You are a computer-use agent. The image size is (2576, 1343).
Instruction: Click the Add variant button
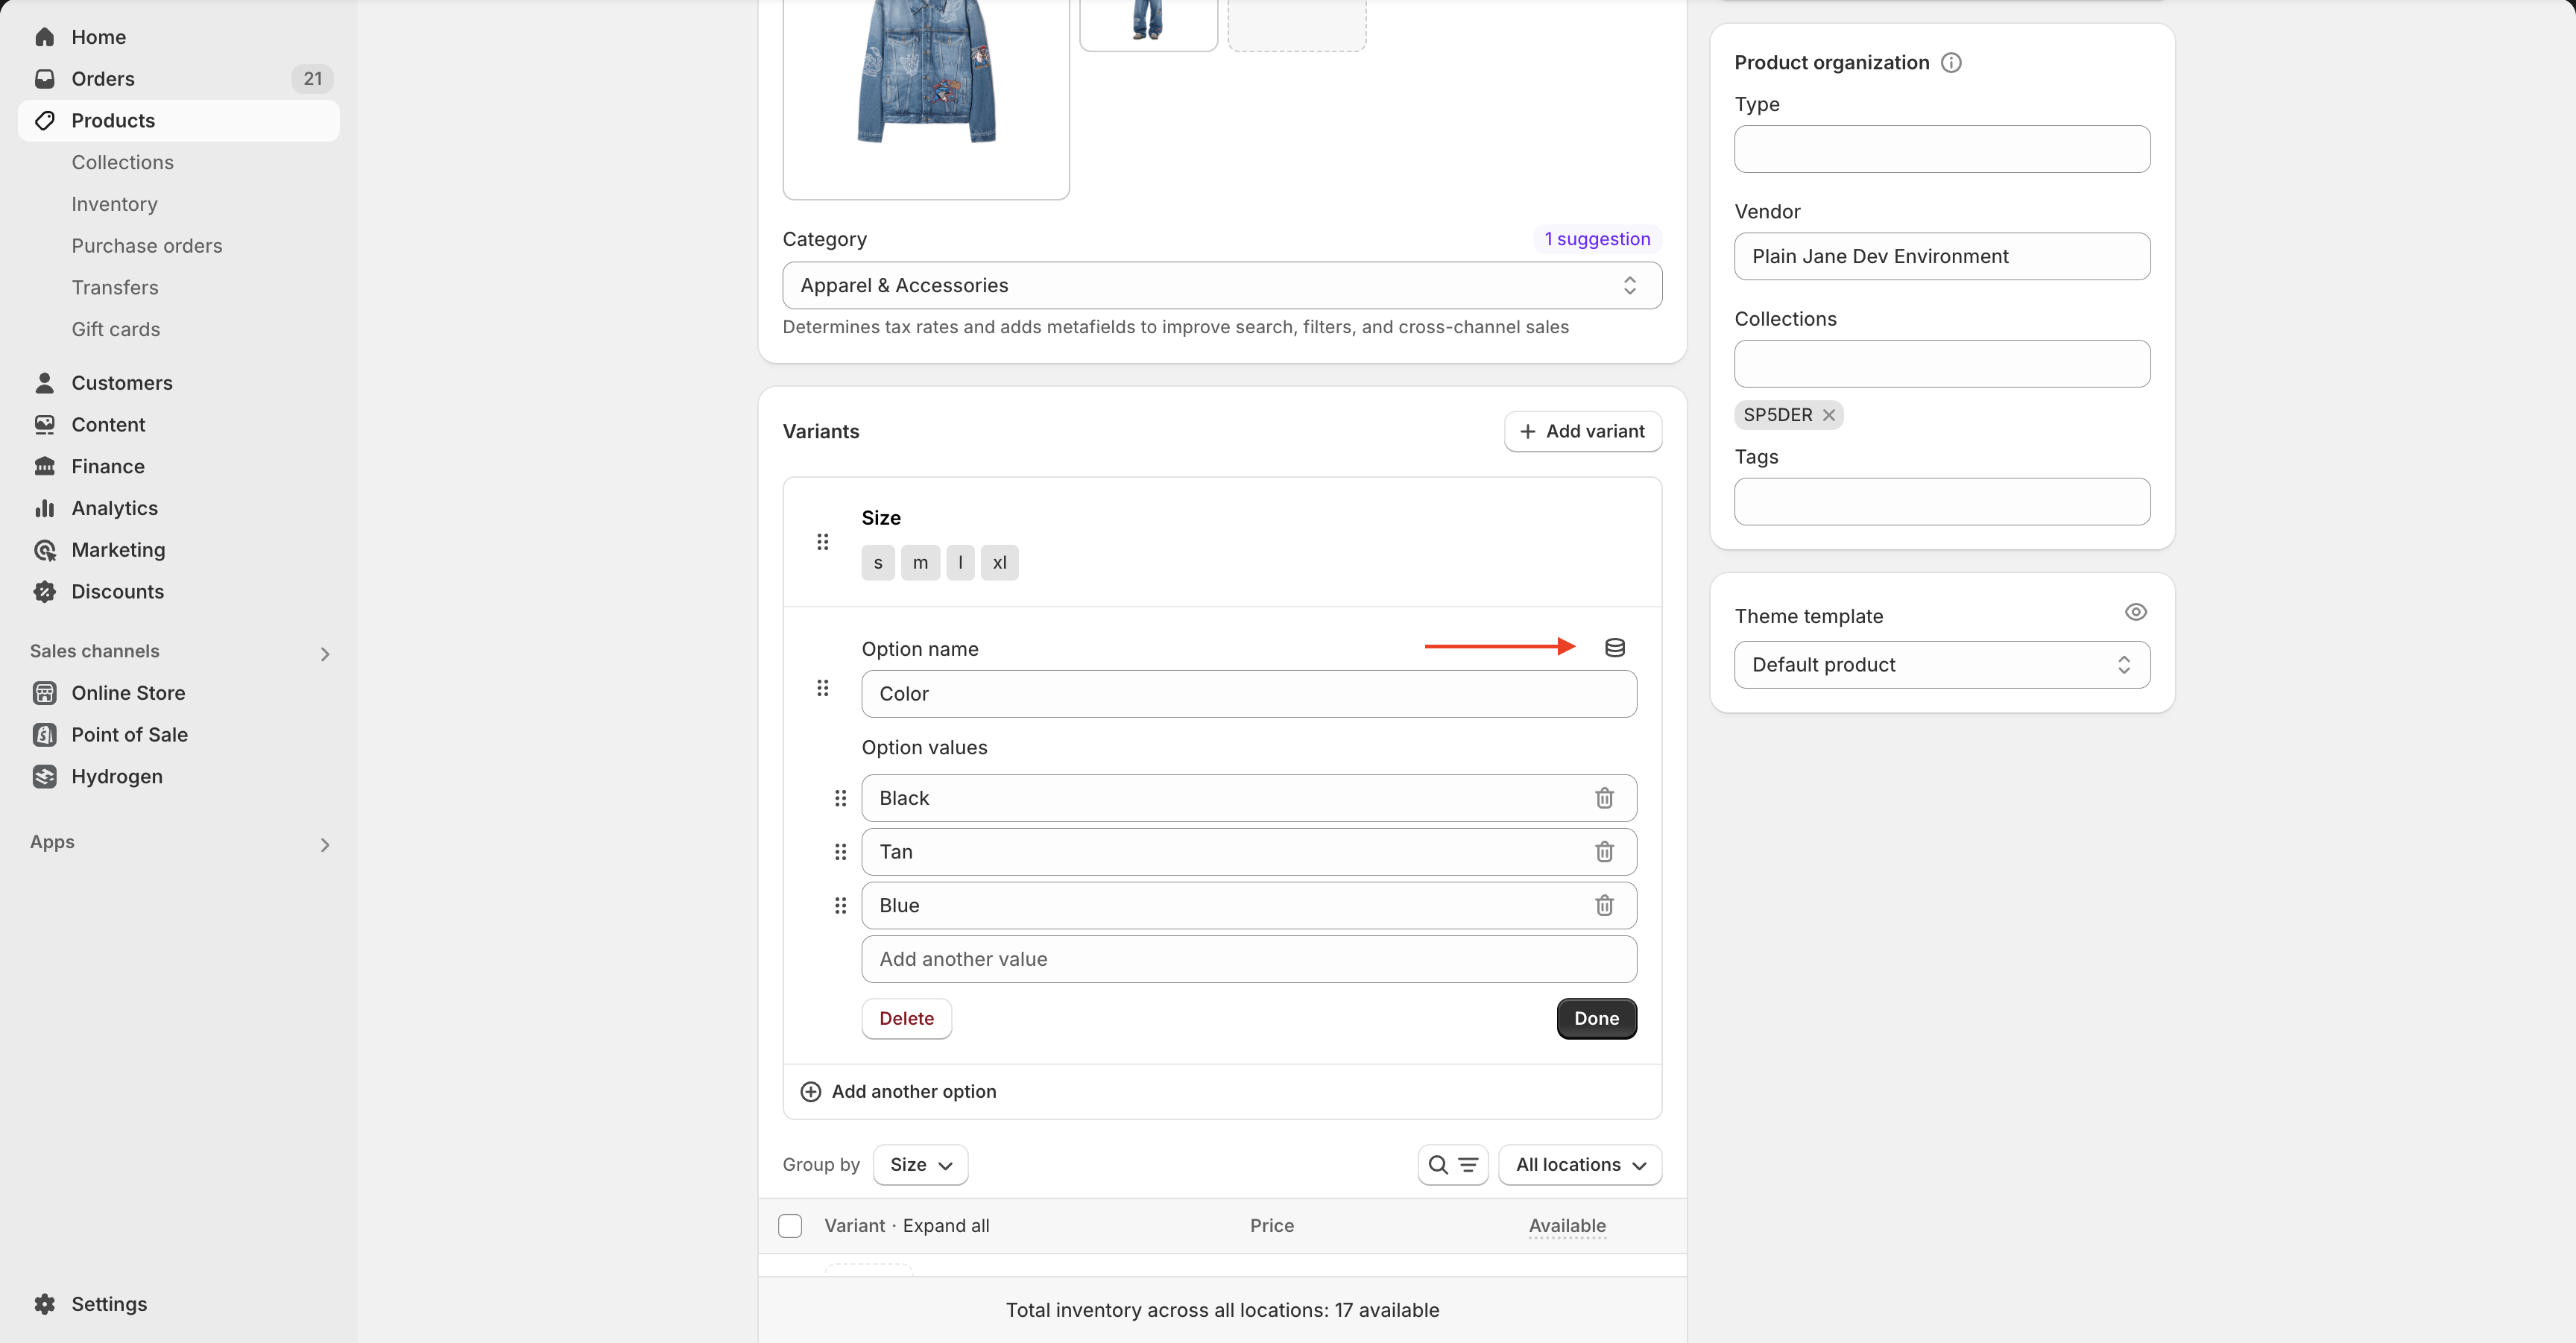click(x=1582, y=432)
